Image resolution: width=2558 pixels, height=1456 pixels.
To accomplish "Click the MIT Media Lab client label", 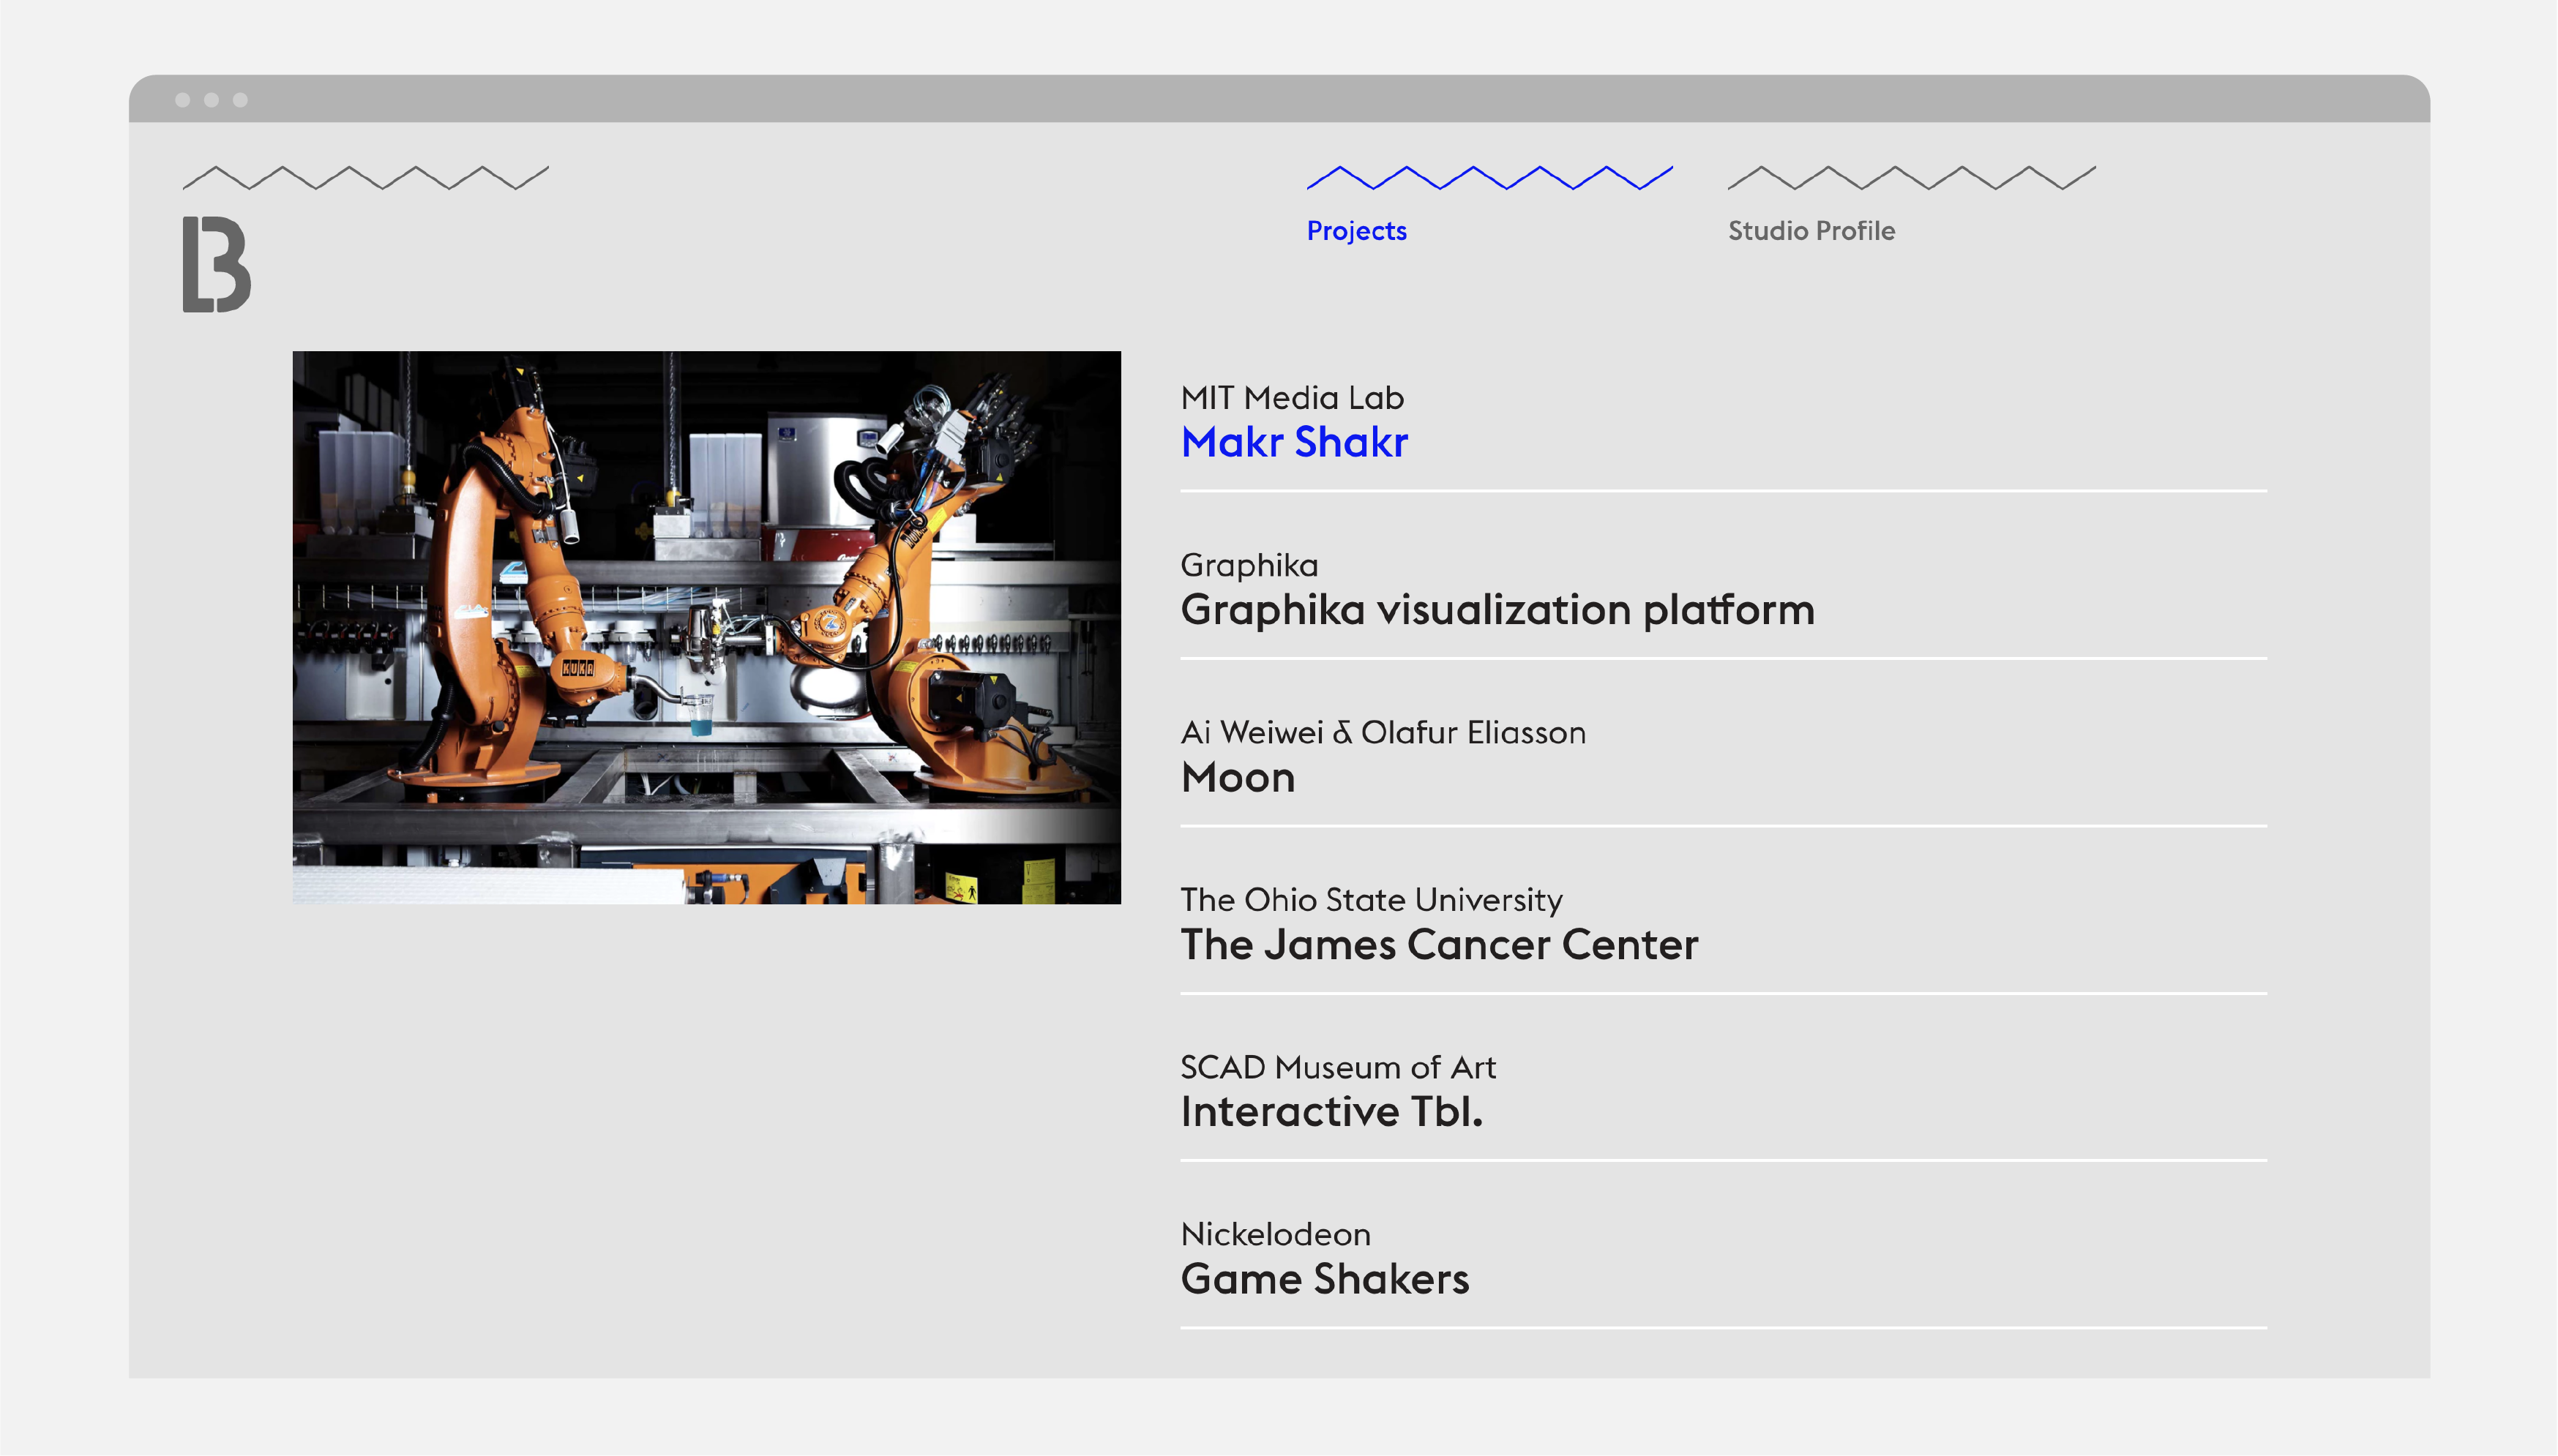I will 1292,398.
